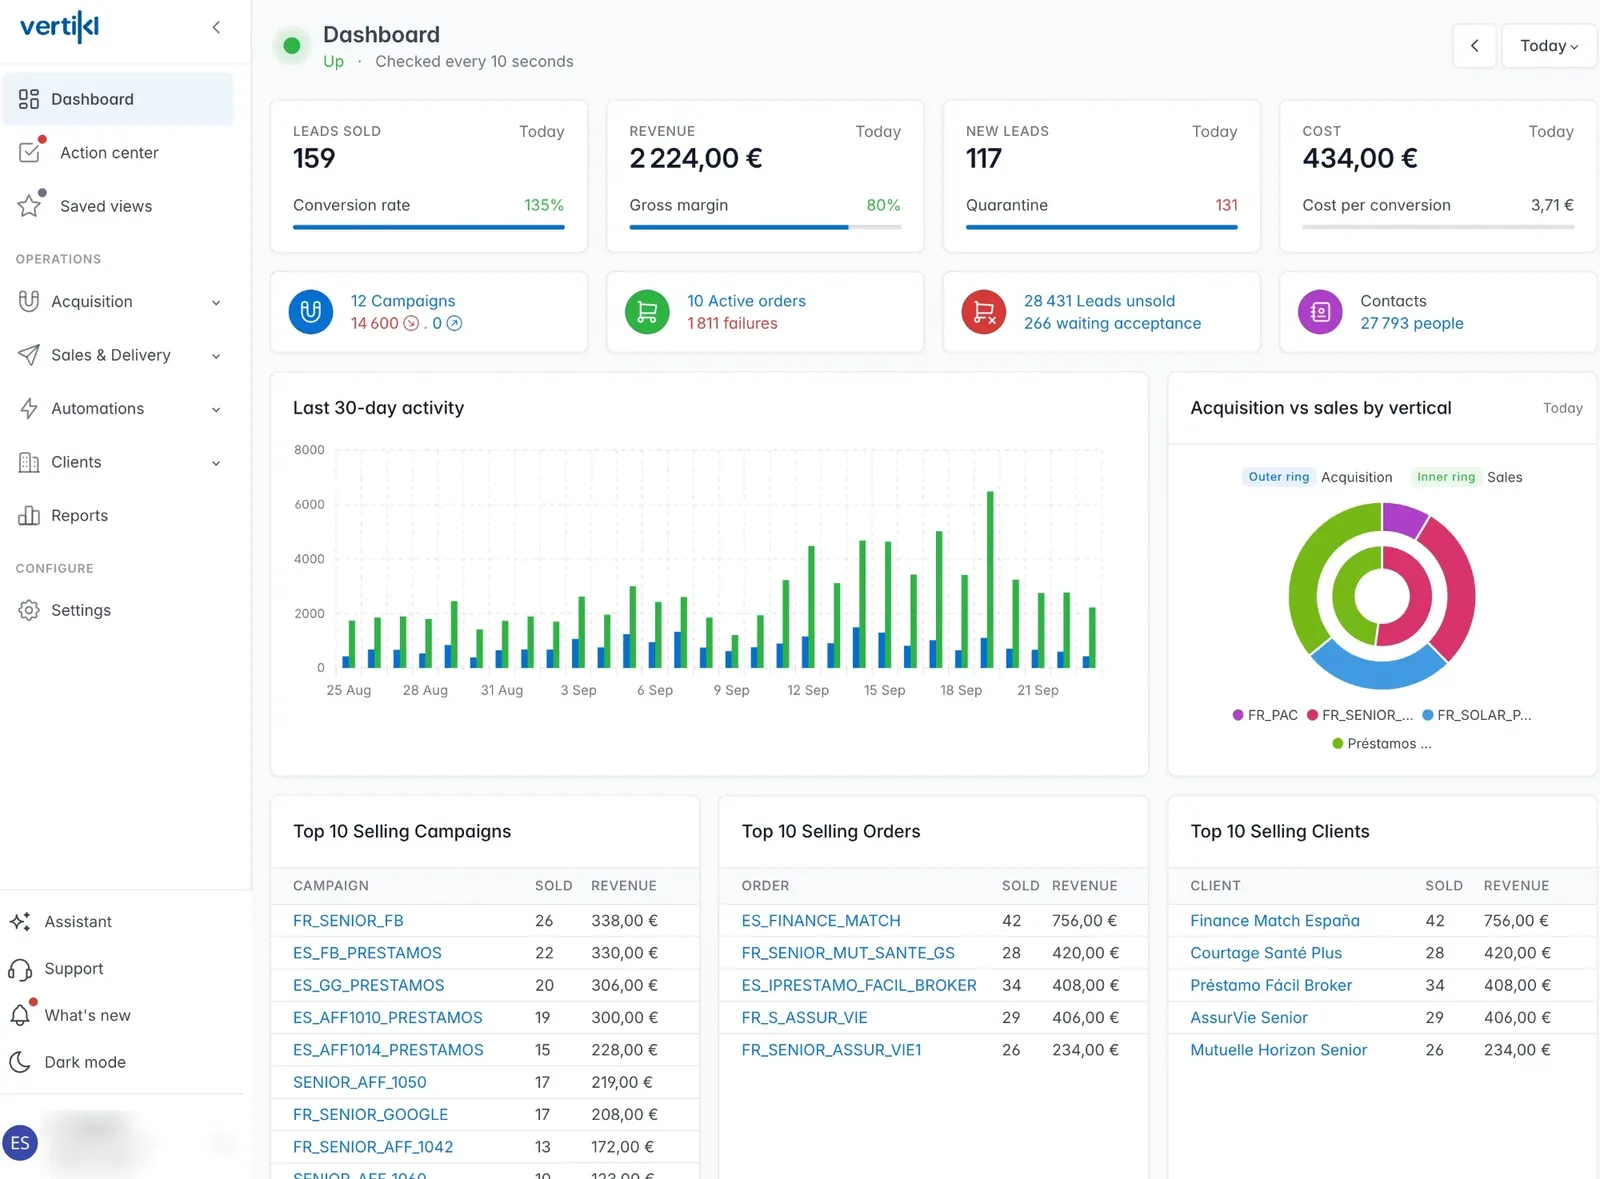The image size is (1600, 1179).
Task: Click the Dashboard grid icon in the sidebar
Action: (x=29, y=99)
